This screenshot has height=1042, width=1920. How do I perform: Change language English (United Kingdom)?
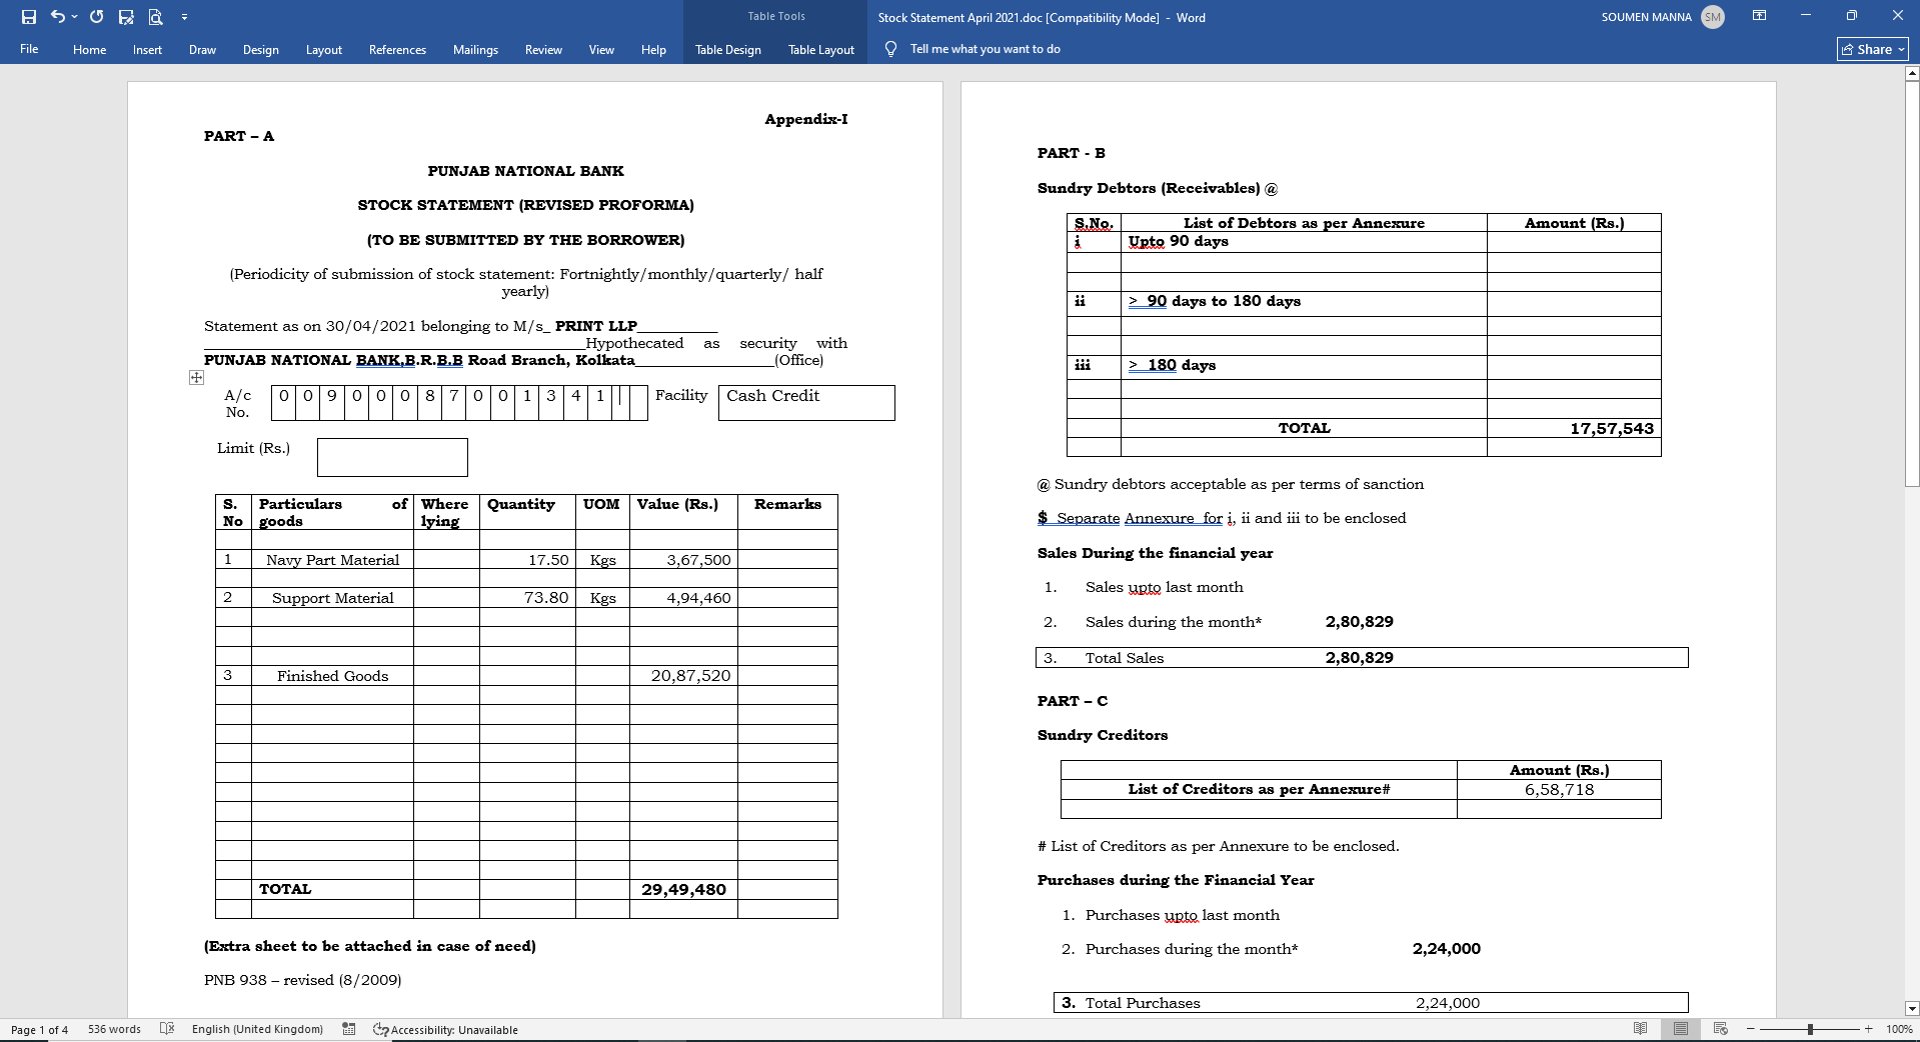257,1029
